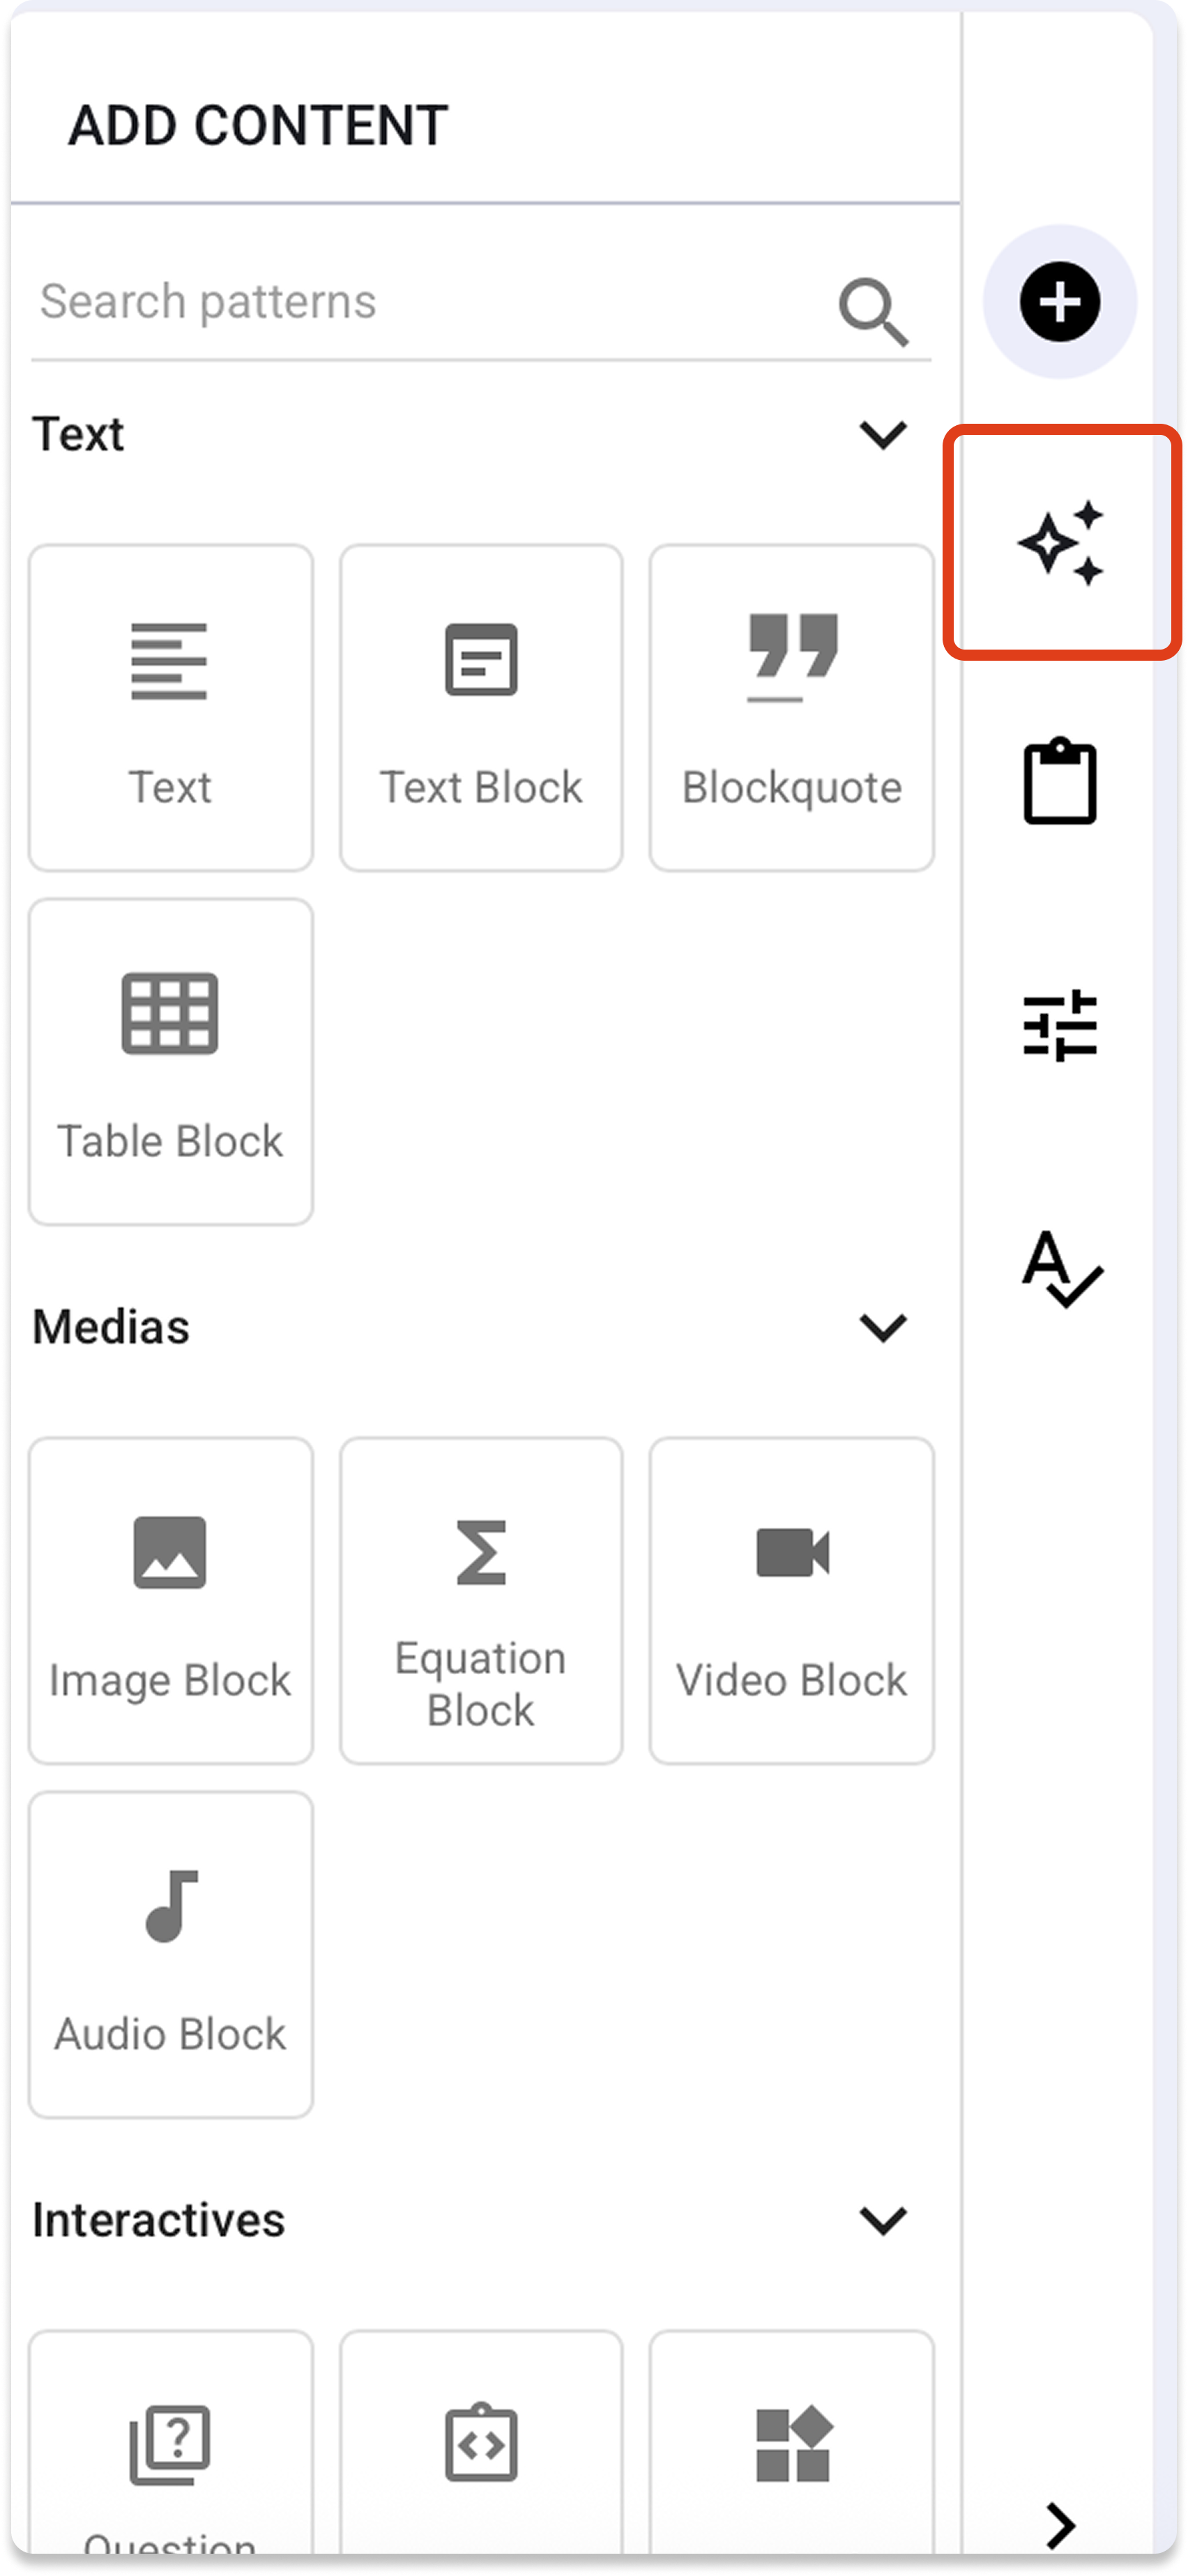Add a Text Block pattern
The height and width of the screenshot is (2576, 1188).
point(481,708)
